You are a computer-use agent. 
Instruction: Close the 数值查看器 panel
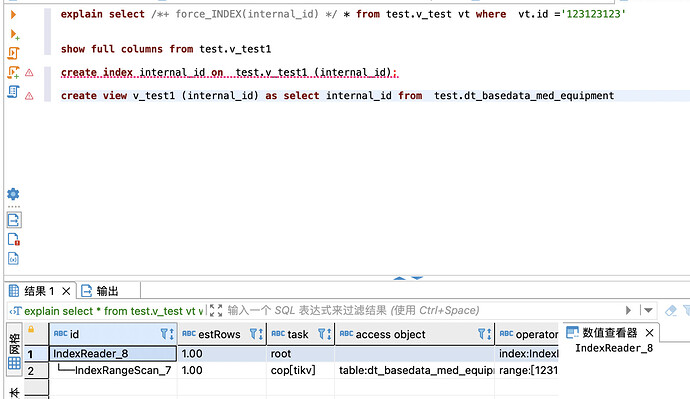(x=650, y=333)
